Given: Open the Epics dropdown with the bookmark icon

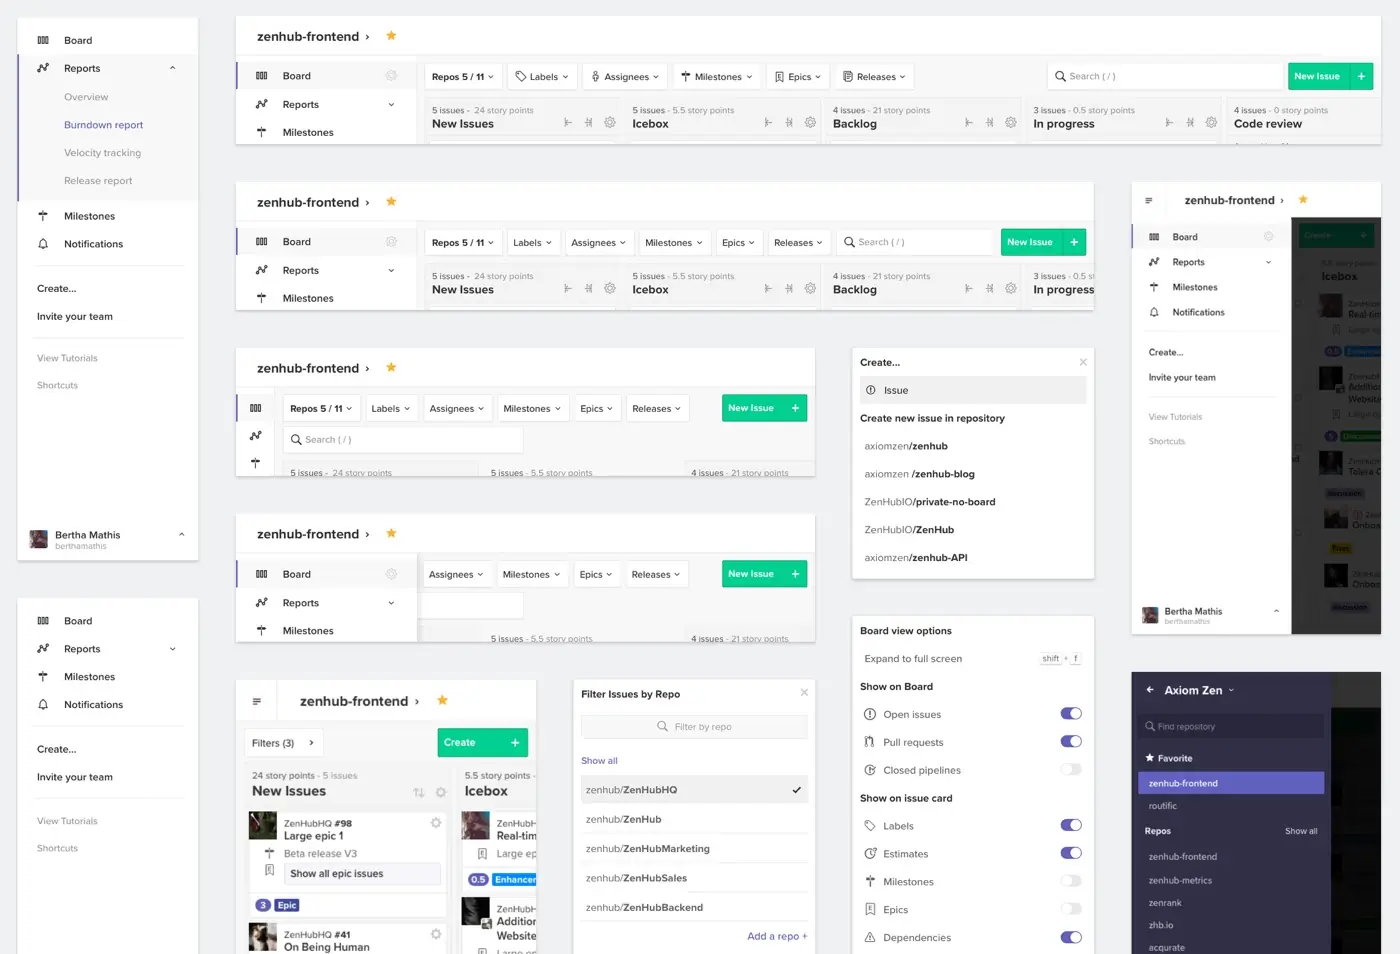Looking at the screenshot, I should (798, 76).
